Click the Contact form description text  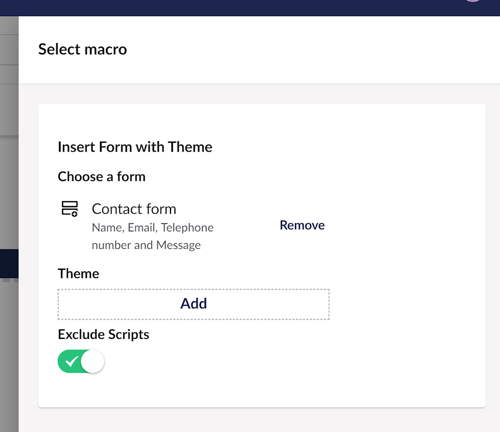[x=153, y=236]
